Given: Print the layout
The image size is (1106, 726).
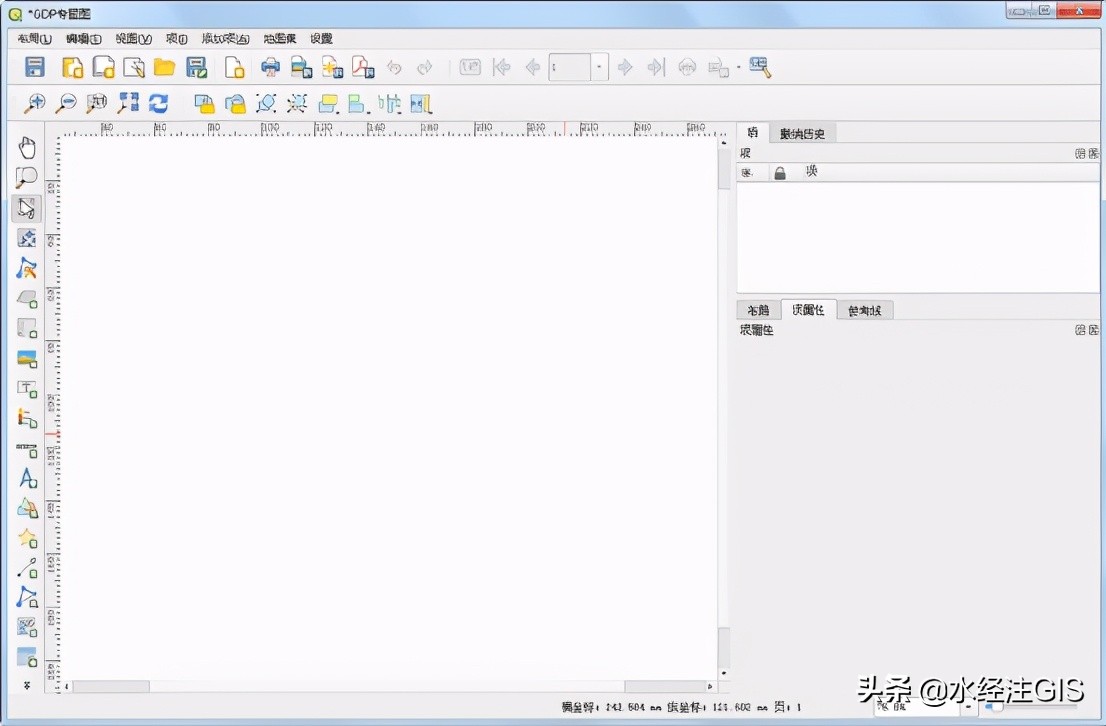Looking at the screenshot, I should (x=270, y=67).
